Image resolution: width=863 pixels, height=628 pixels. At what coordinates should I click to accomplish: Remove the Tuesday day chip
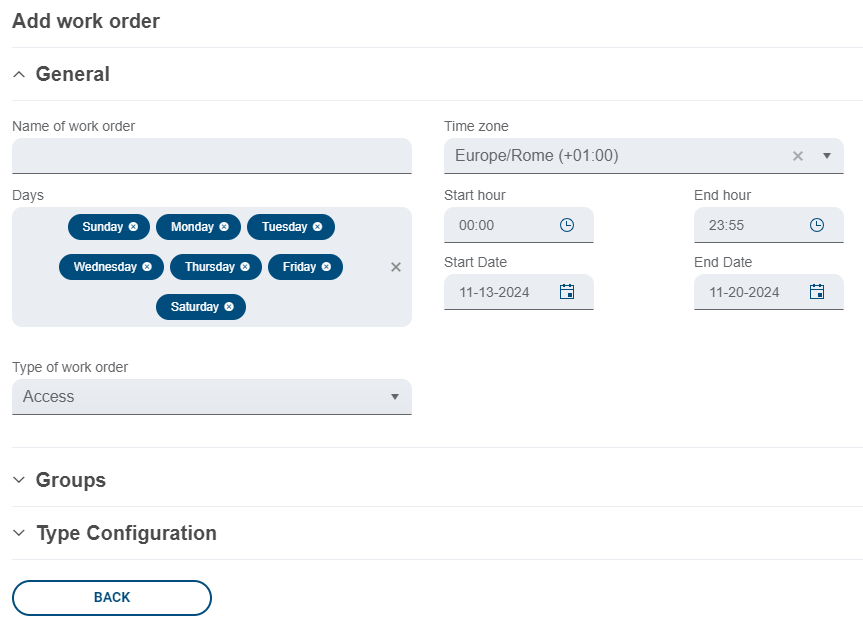[x=317, y=227]
